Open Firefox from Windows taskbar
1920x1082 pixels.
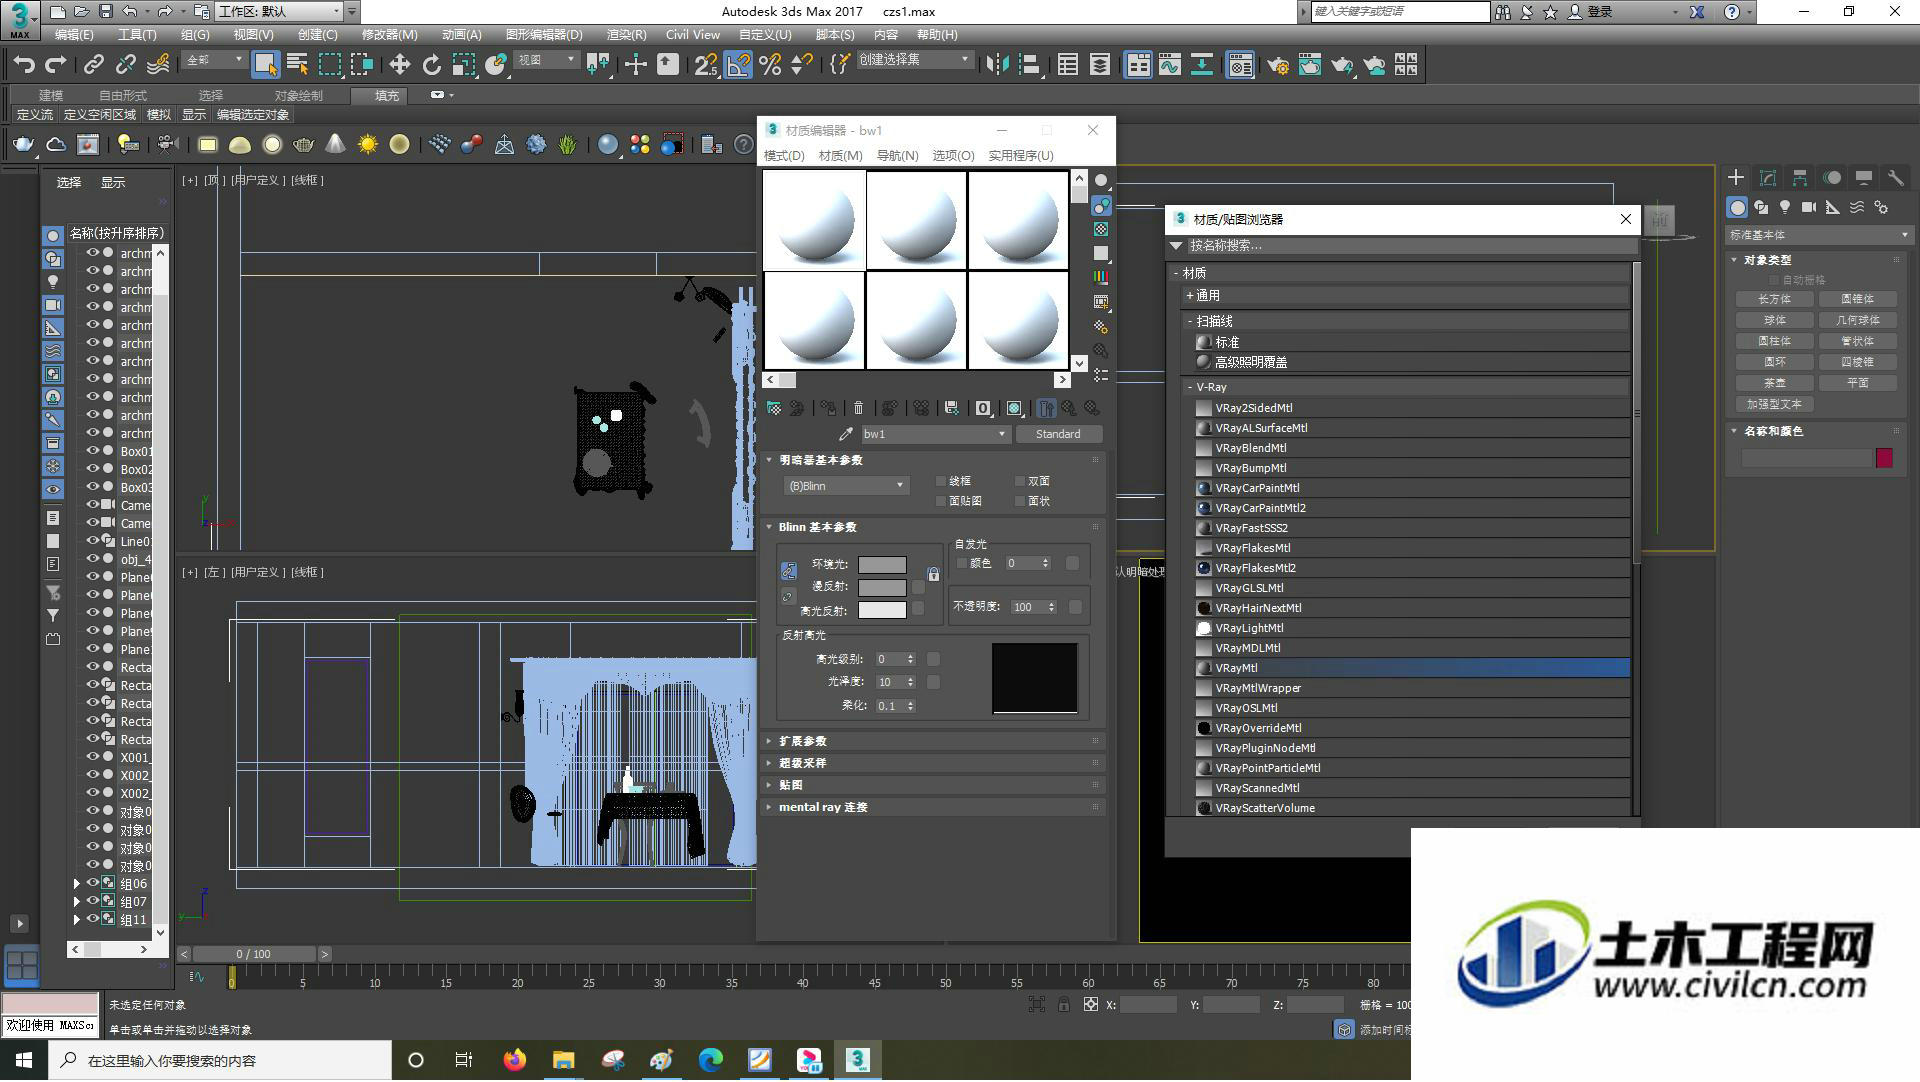pyautogui.click(x=514, y=1060)
